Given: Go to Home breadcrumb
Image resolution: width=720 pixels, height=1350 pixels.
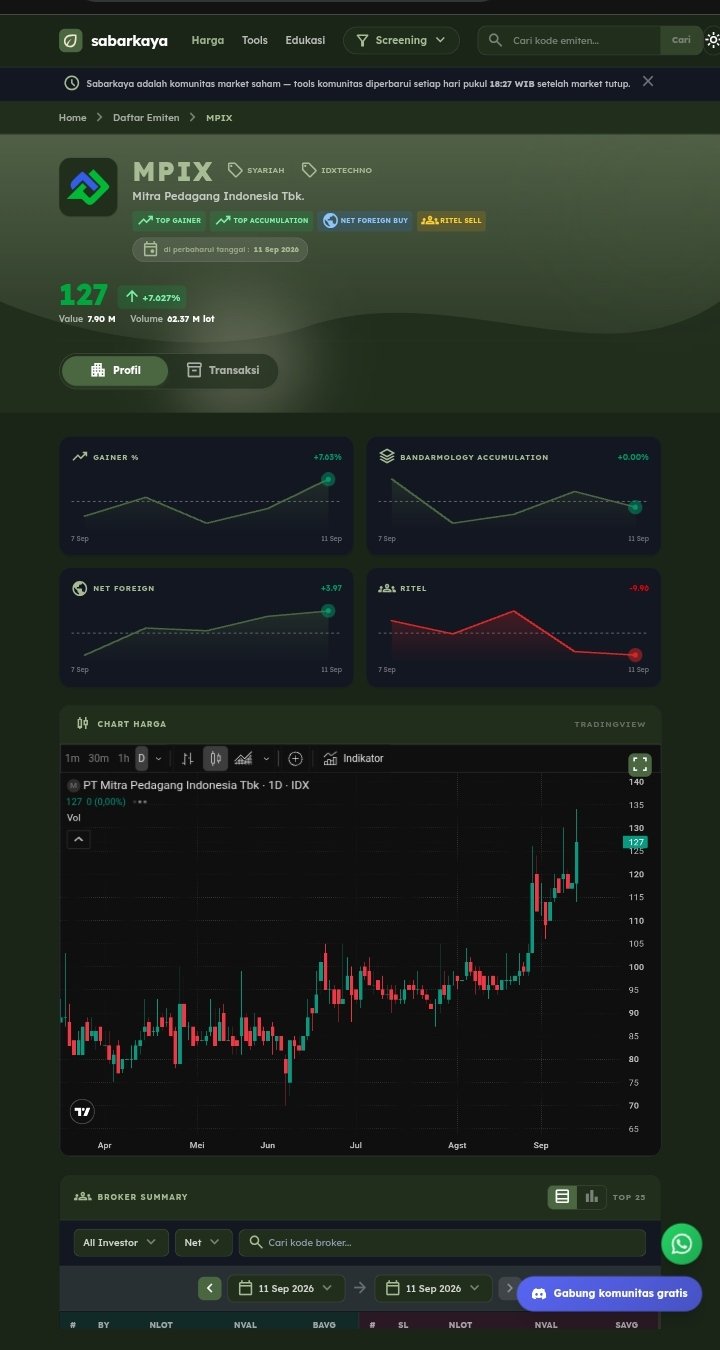Looking at the screenshot, I should coord(73,118).
